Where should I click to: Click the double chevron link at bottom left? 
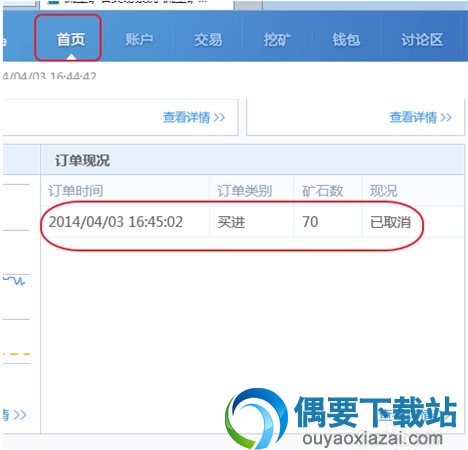15,415
